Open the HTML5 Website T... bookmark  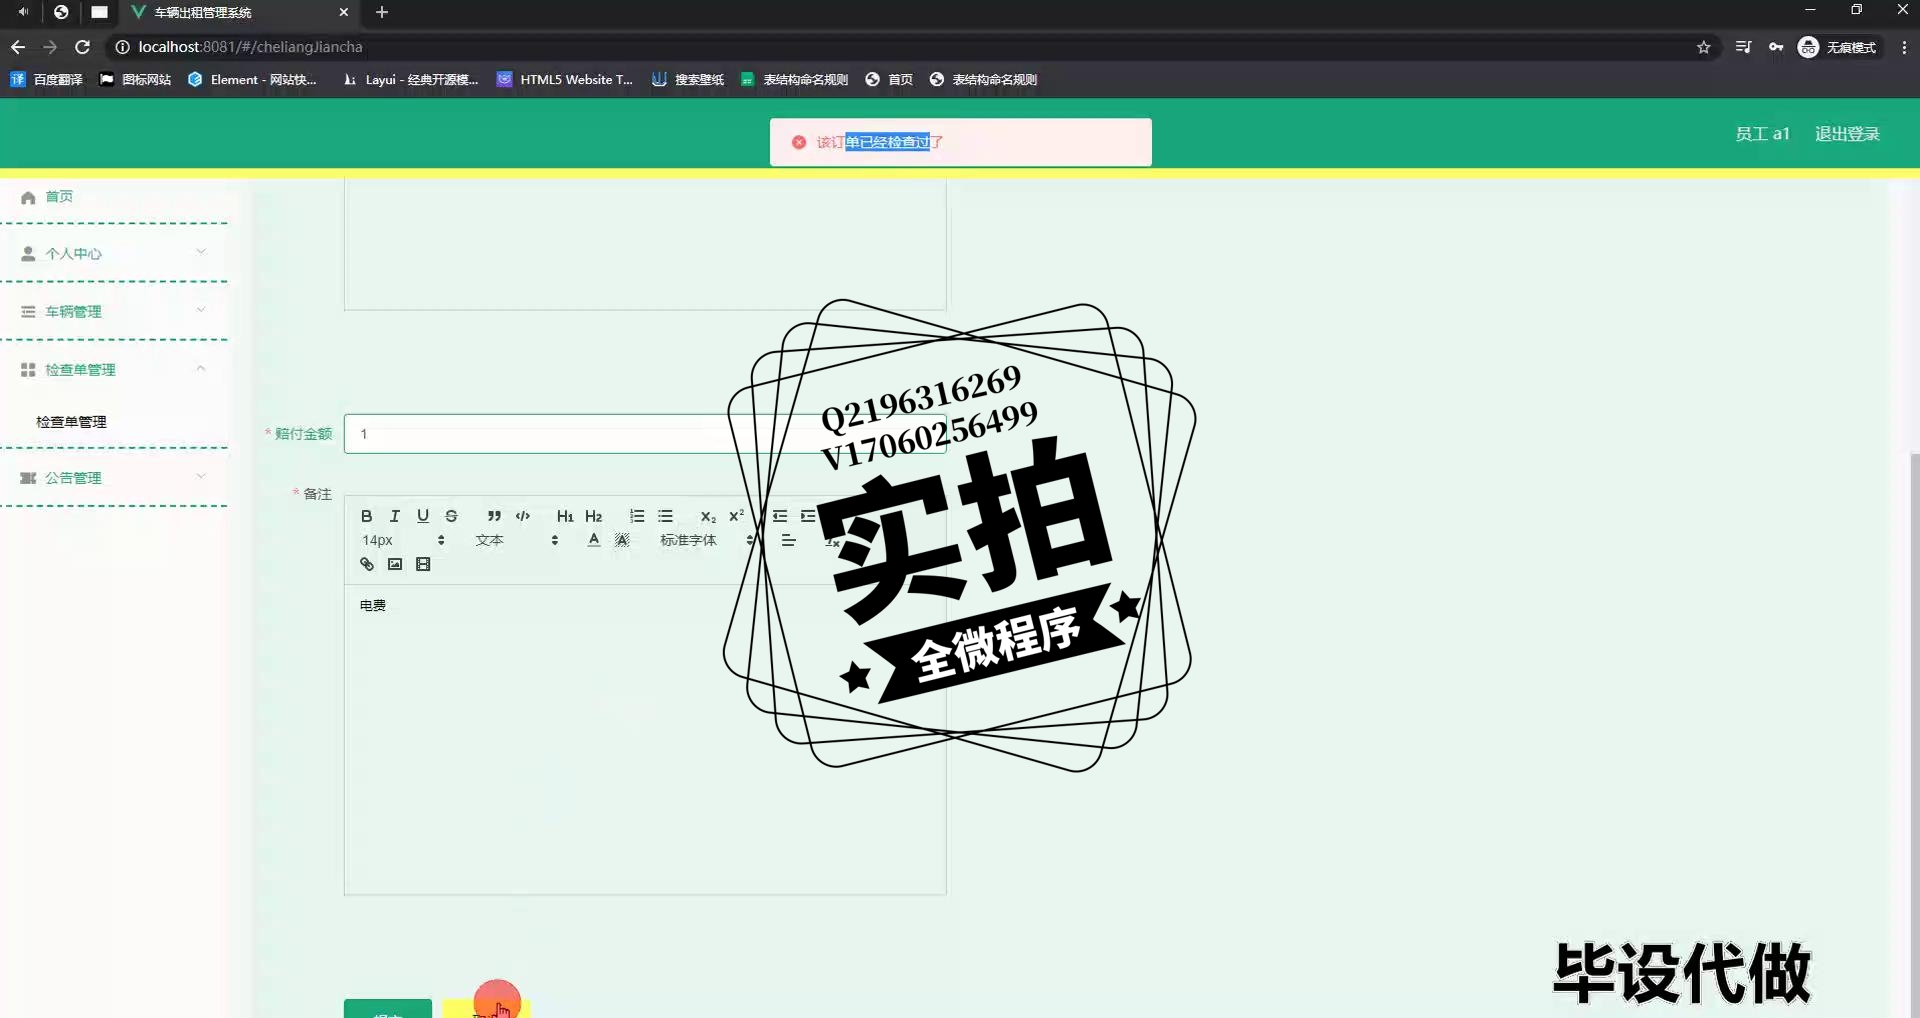[565, 80]
